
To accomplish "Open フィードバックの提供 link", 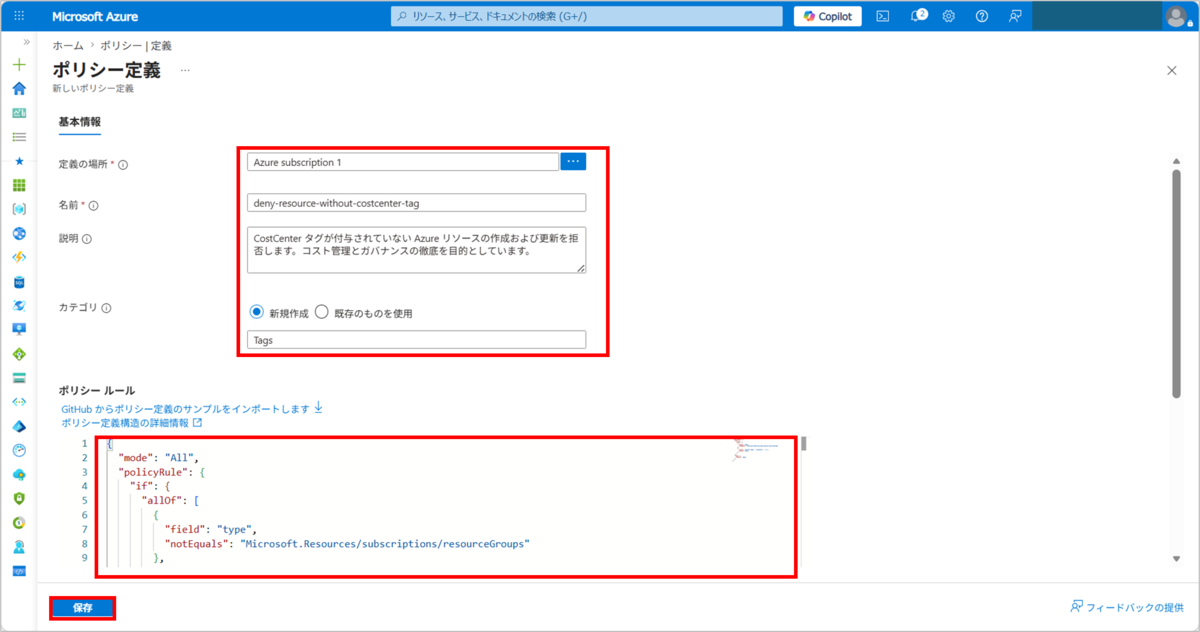I will [1126, 607].
